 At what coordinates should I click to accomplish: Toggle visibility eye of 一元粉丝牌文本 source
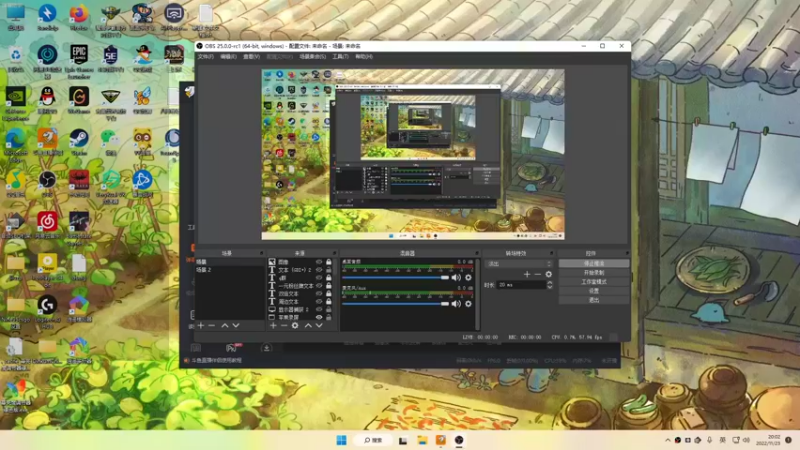click(319, 286)
